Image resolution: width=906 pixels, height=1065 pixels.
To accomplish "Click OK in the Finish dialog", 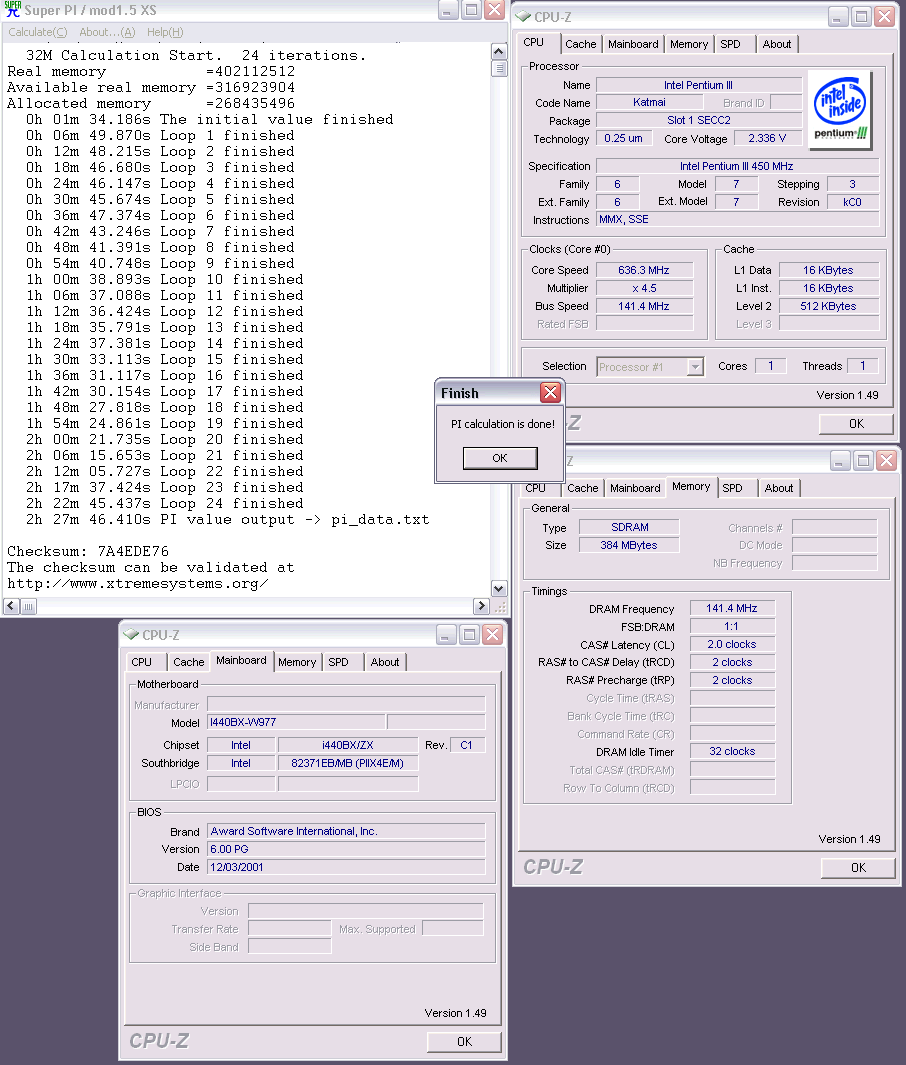I will click(x=500, y=458).
